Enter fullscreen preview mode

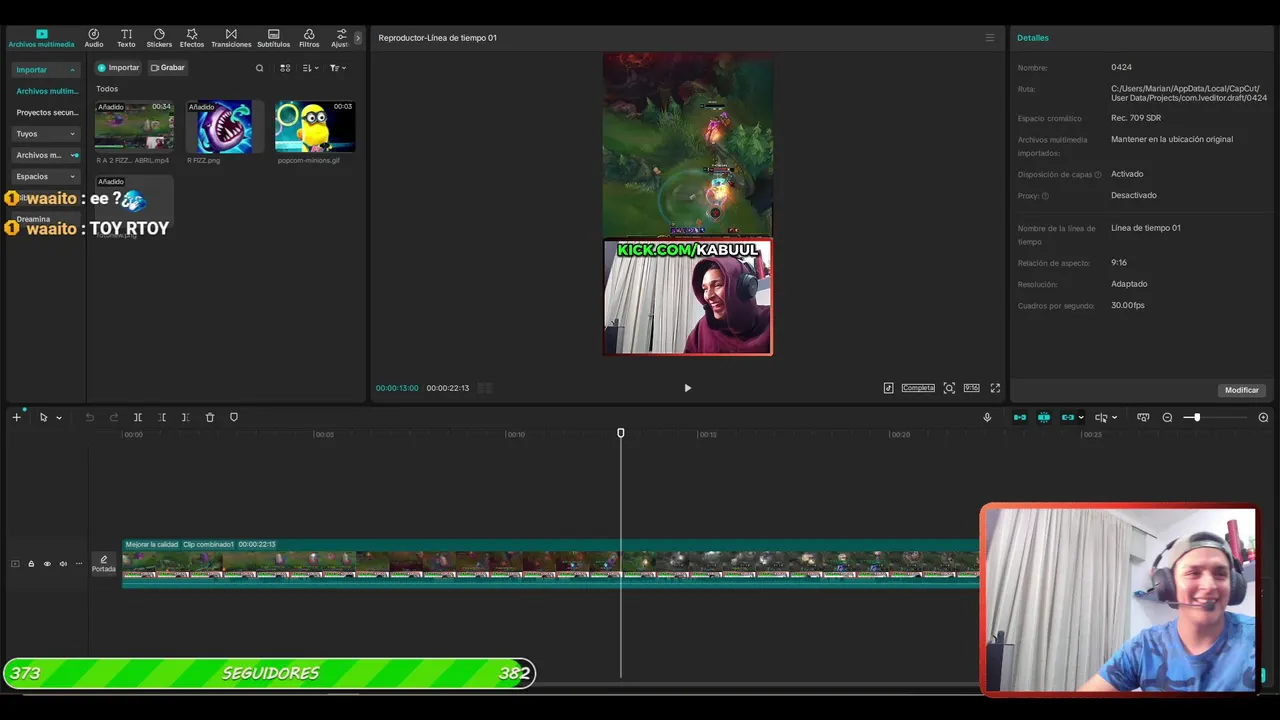click(995, 388)
